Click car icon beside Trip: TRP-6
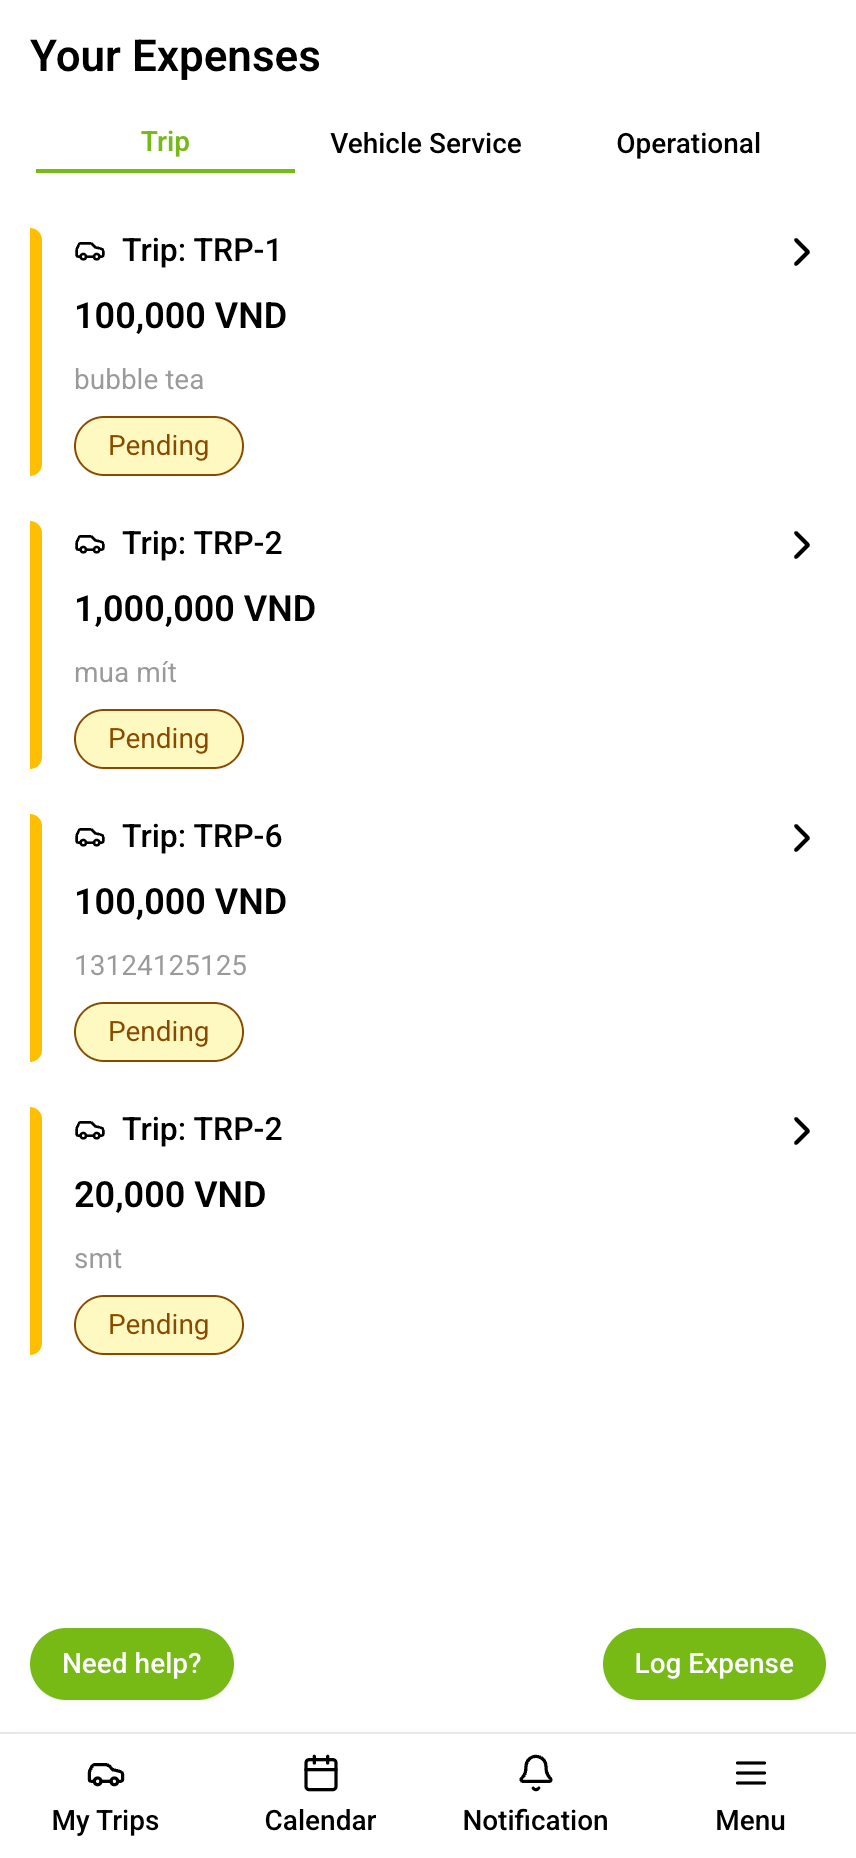 coord(90,838)
